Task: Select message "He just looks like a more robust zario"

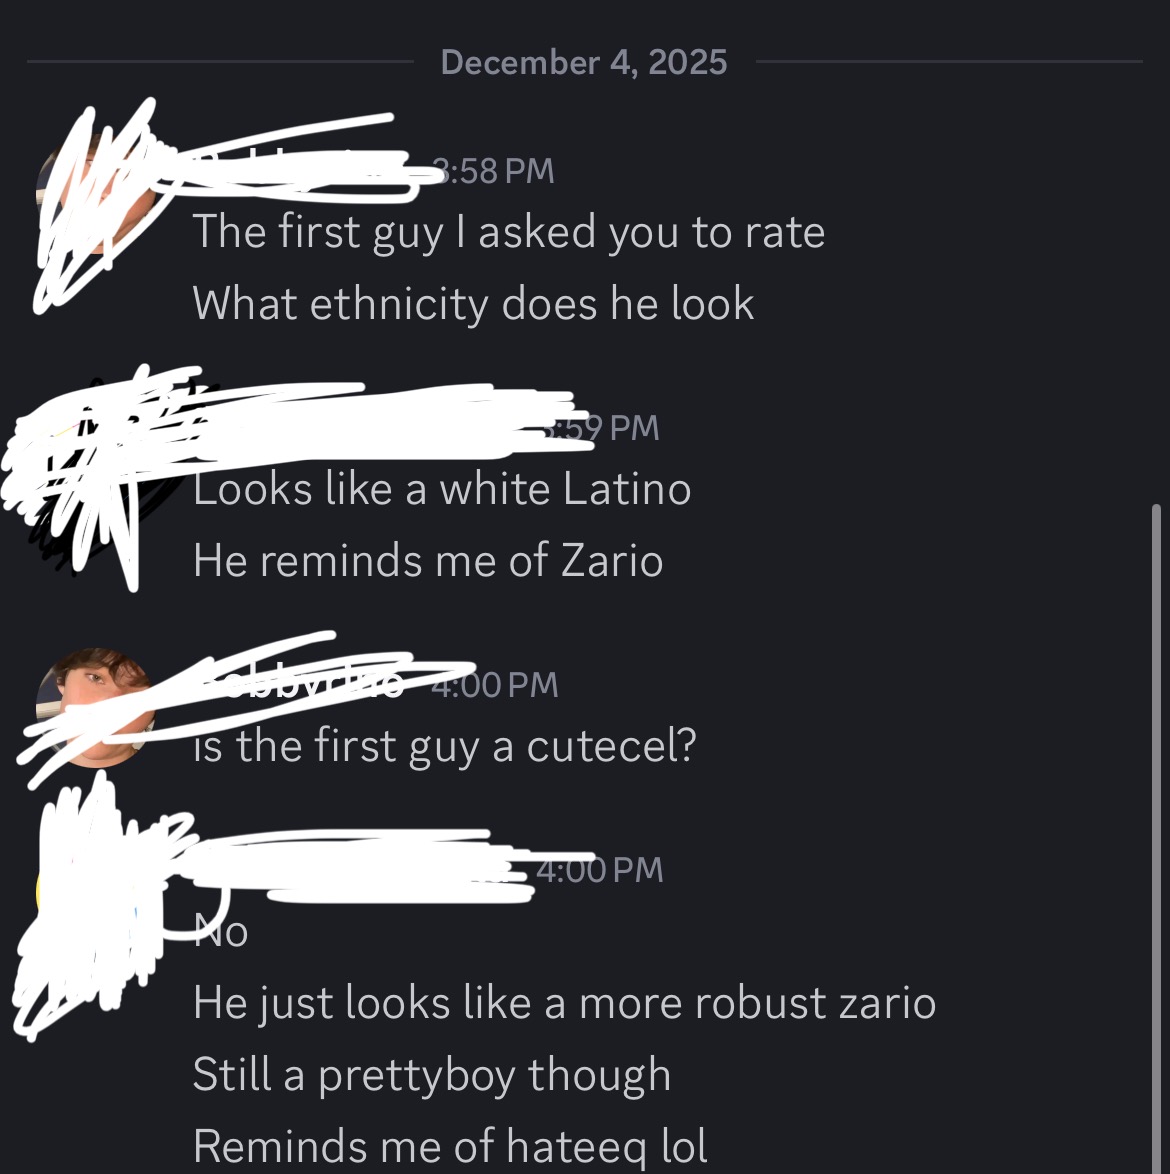Action: coord(564,1003)
